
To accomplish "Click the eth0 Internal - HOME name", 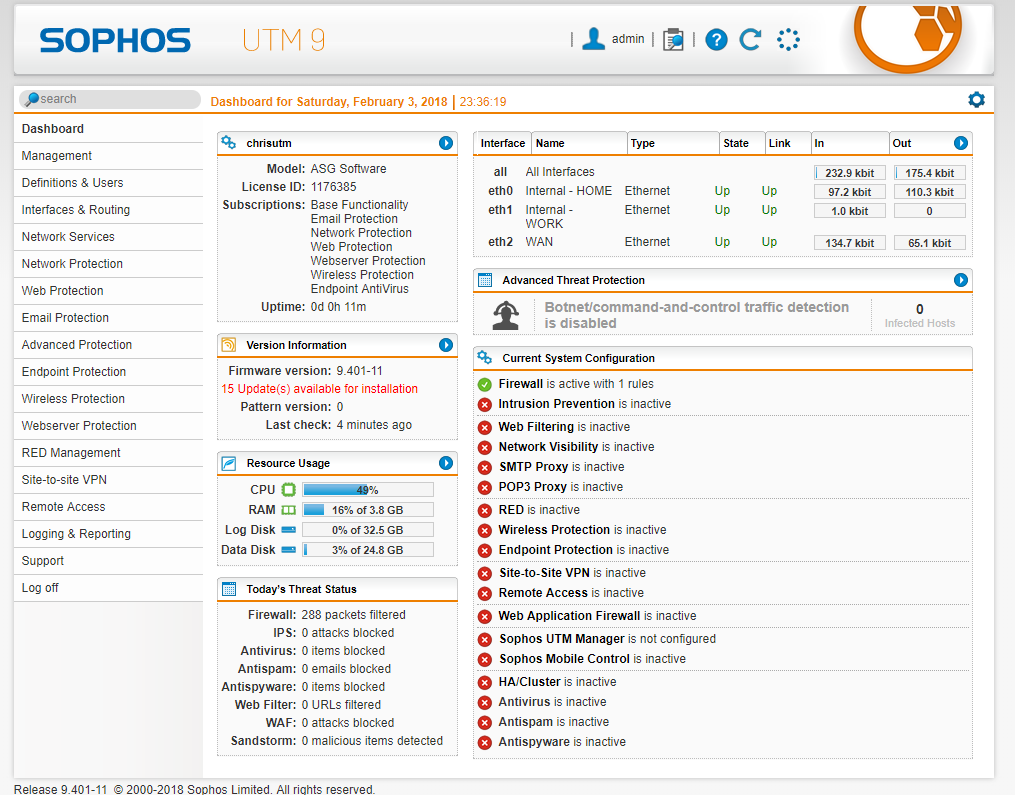I will click(568, 191).
